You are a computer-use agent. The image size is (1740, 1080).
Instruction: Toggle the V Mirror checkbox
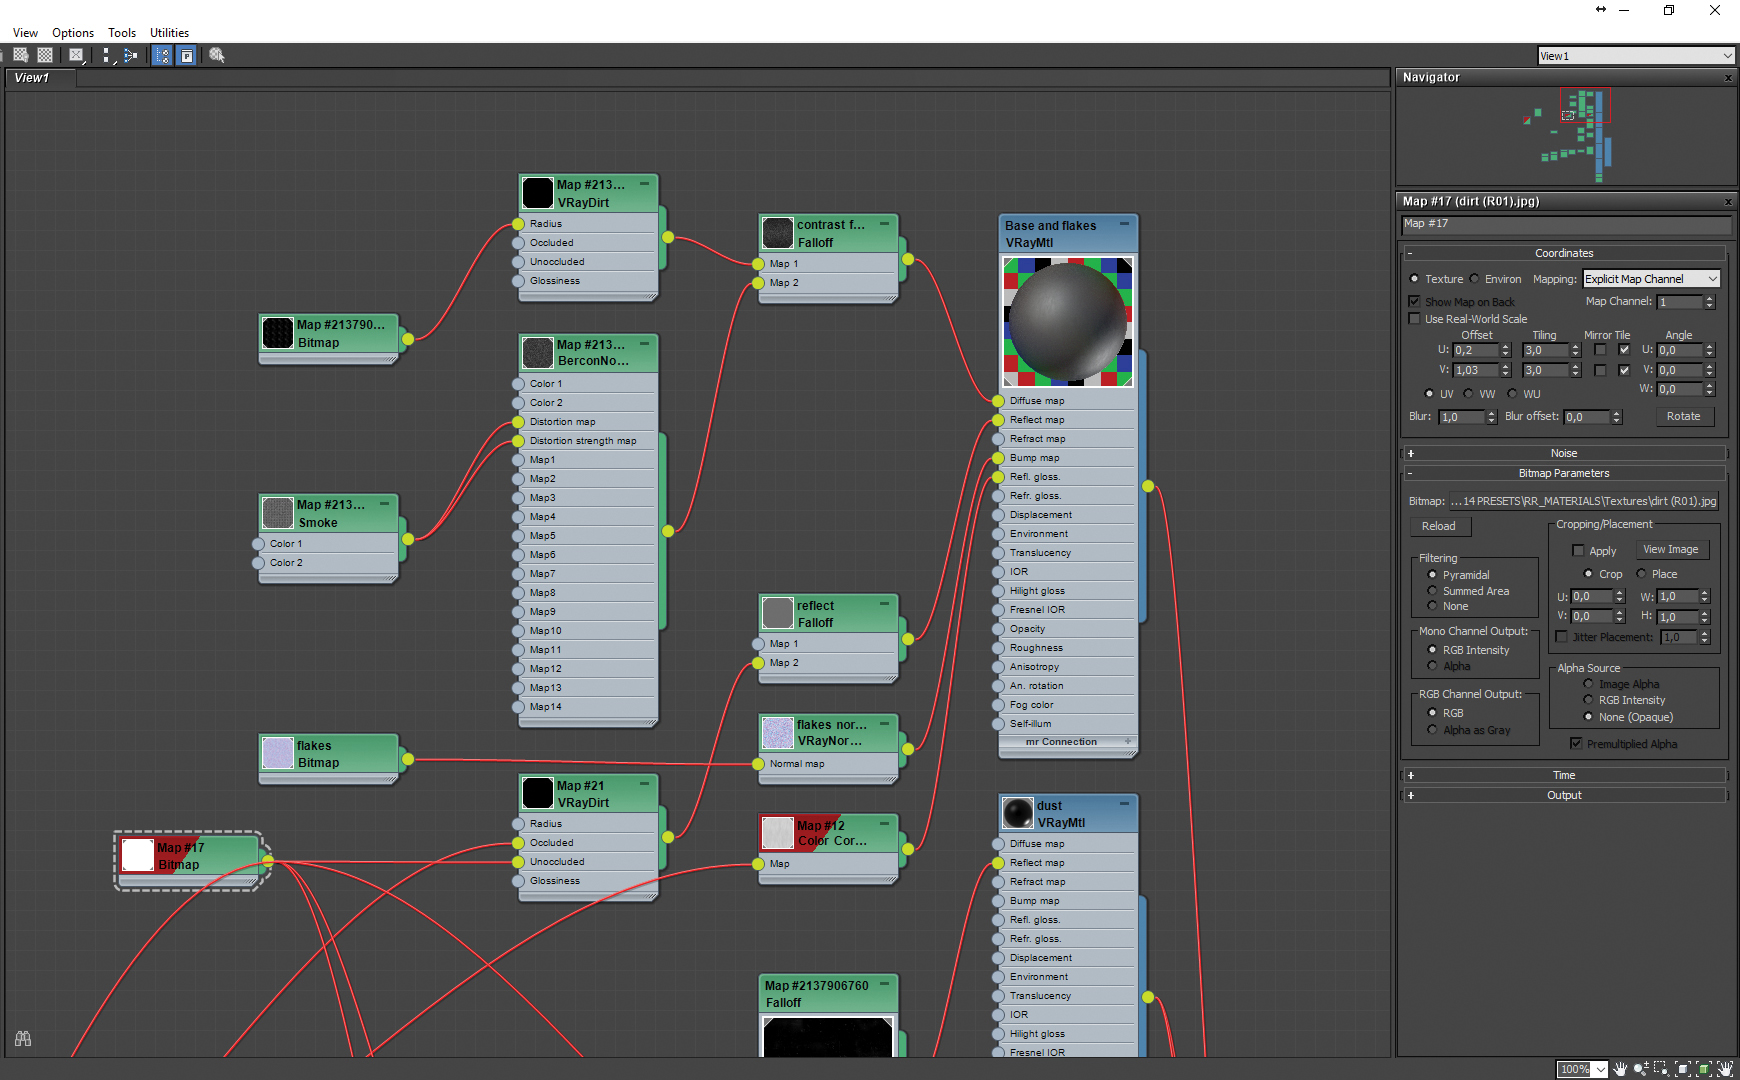[x=1600, y=370]
